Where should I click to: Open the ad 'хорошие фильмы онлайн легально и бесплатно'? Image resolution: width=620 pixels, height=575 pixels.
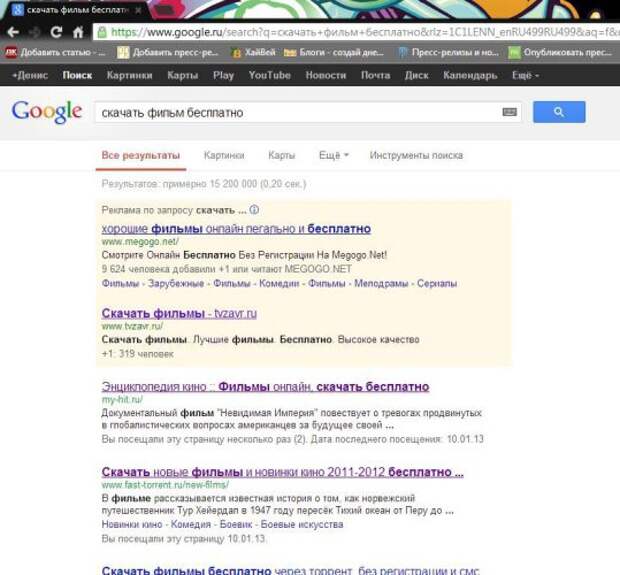tap(236, 229)
